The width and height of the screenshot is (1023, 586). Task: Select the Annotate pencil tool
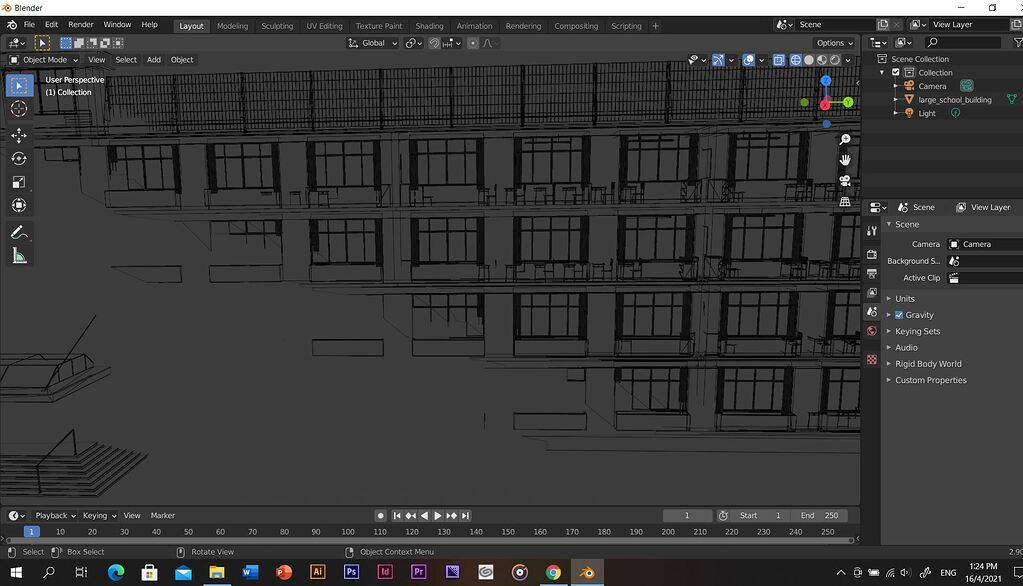[x=19, y=232]
